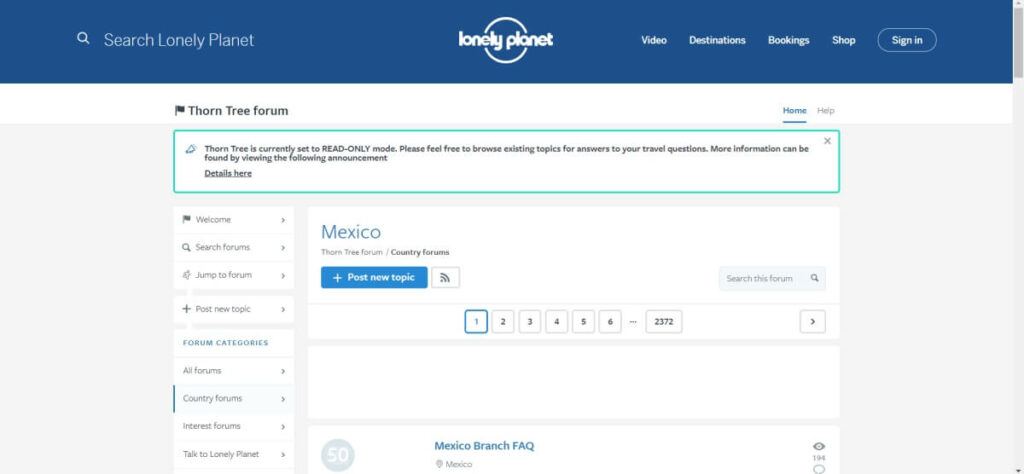Click the Thorn Tree forum flag icon
Viewport: 1024px width, 474px height.
[x=180, y=110]
